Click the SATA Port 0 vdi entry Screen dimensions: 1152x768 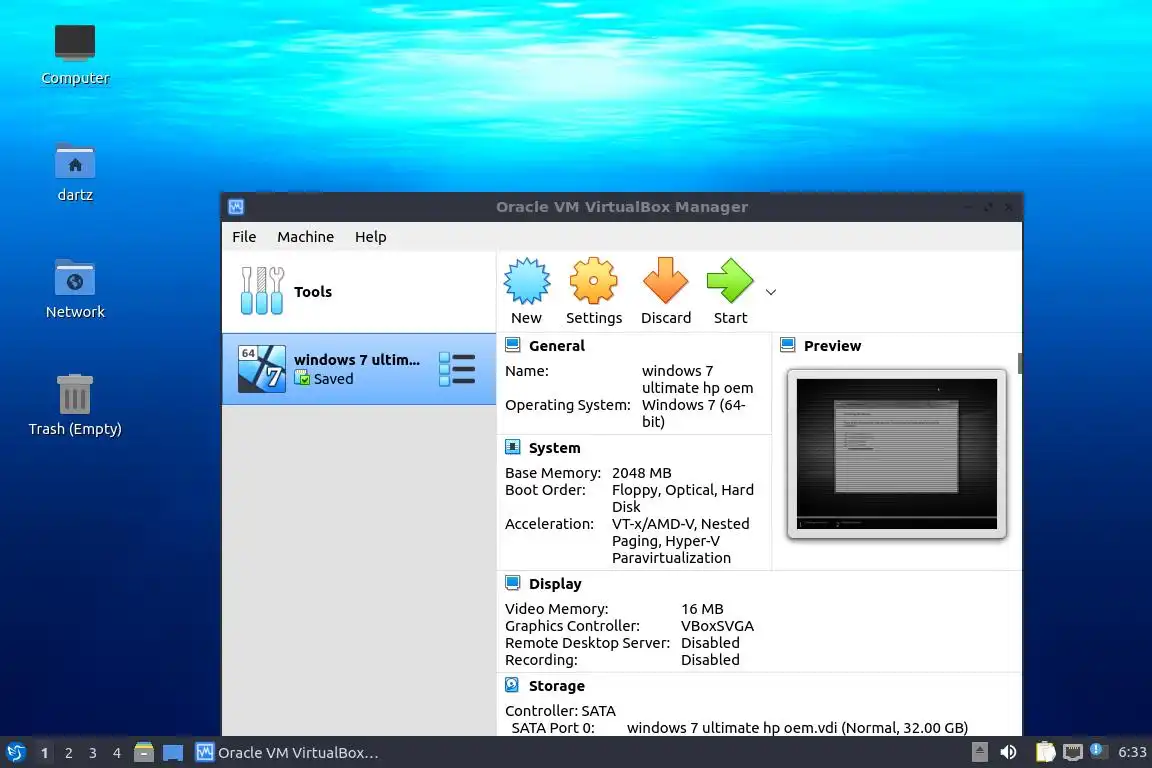[797, 728]
